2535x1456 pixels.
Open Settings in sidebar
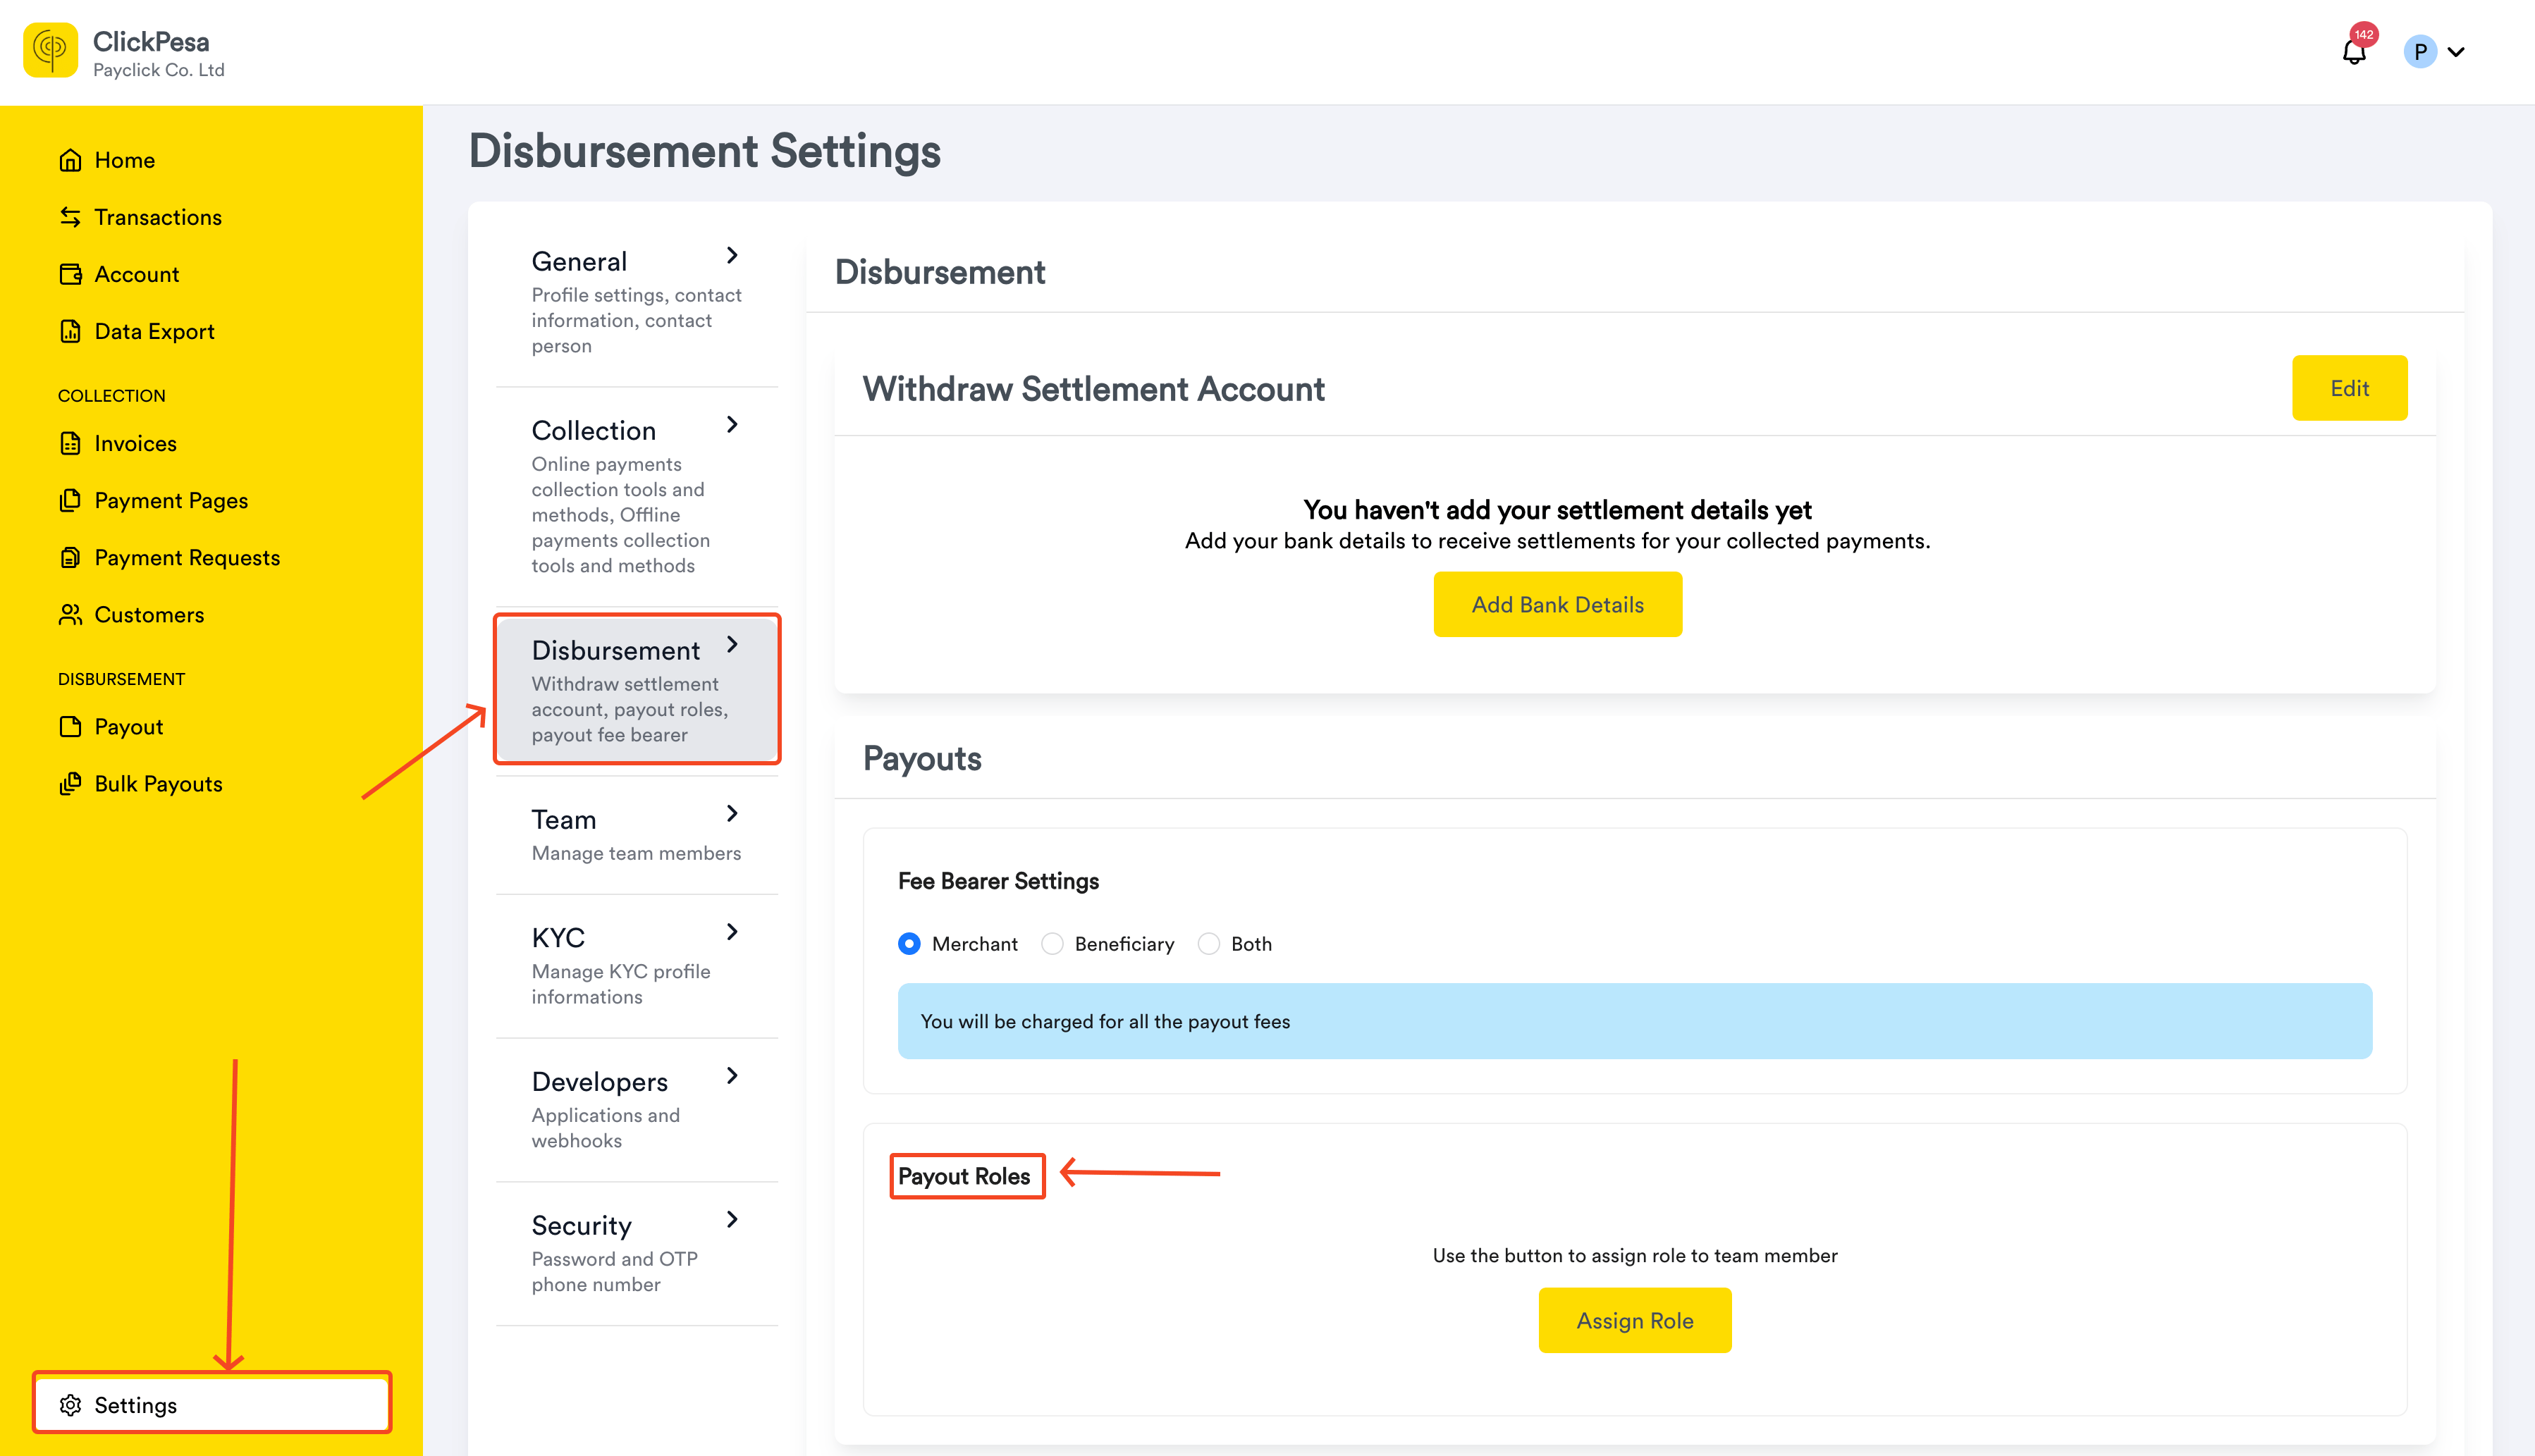click(212, 1405)
